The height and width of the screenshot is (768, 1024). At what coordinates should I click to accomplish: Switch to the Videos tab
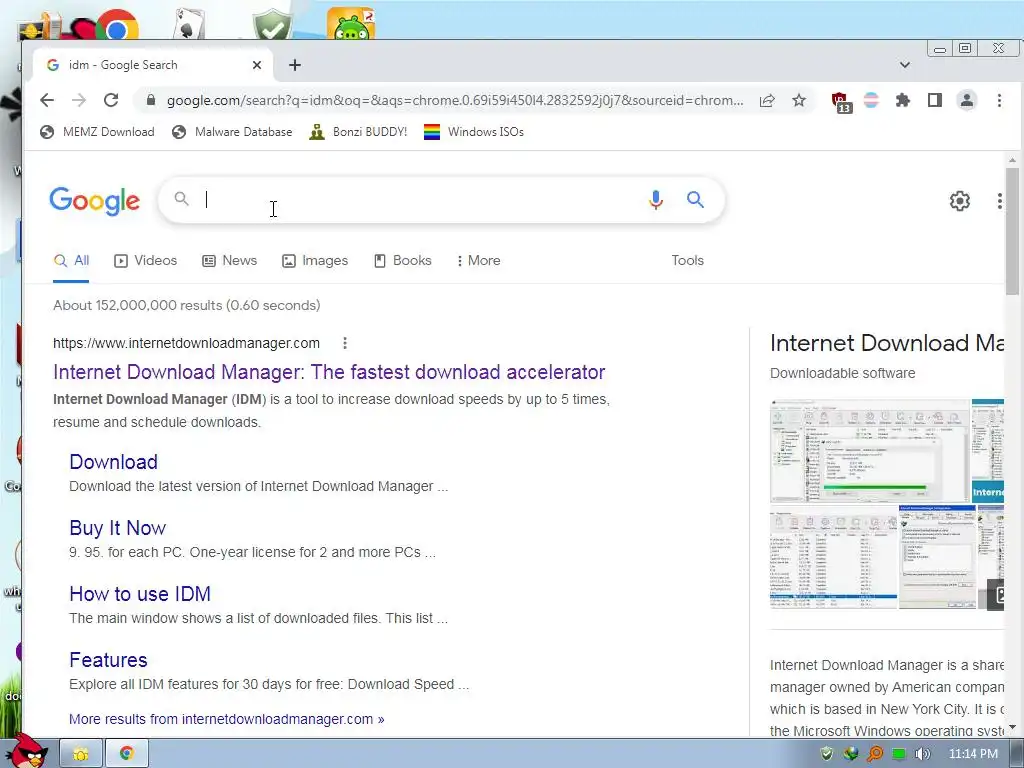click(x=146, y=261)
